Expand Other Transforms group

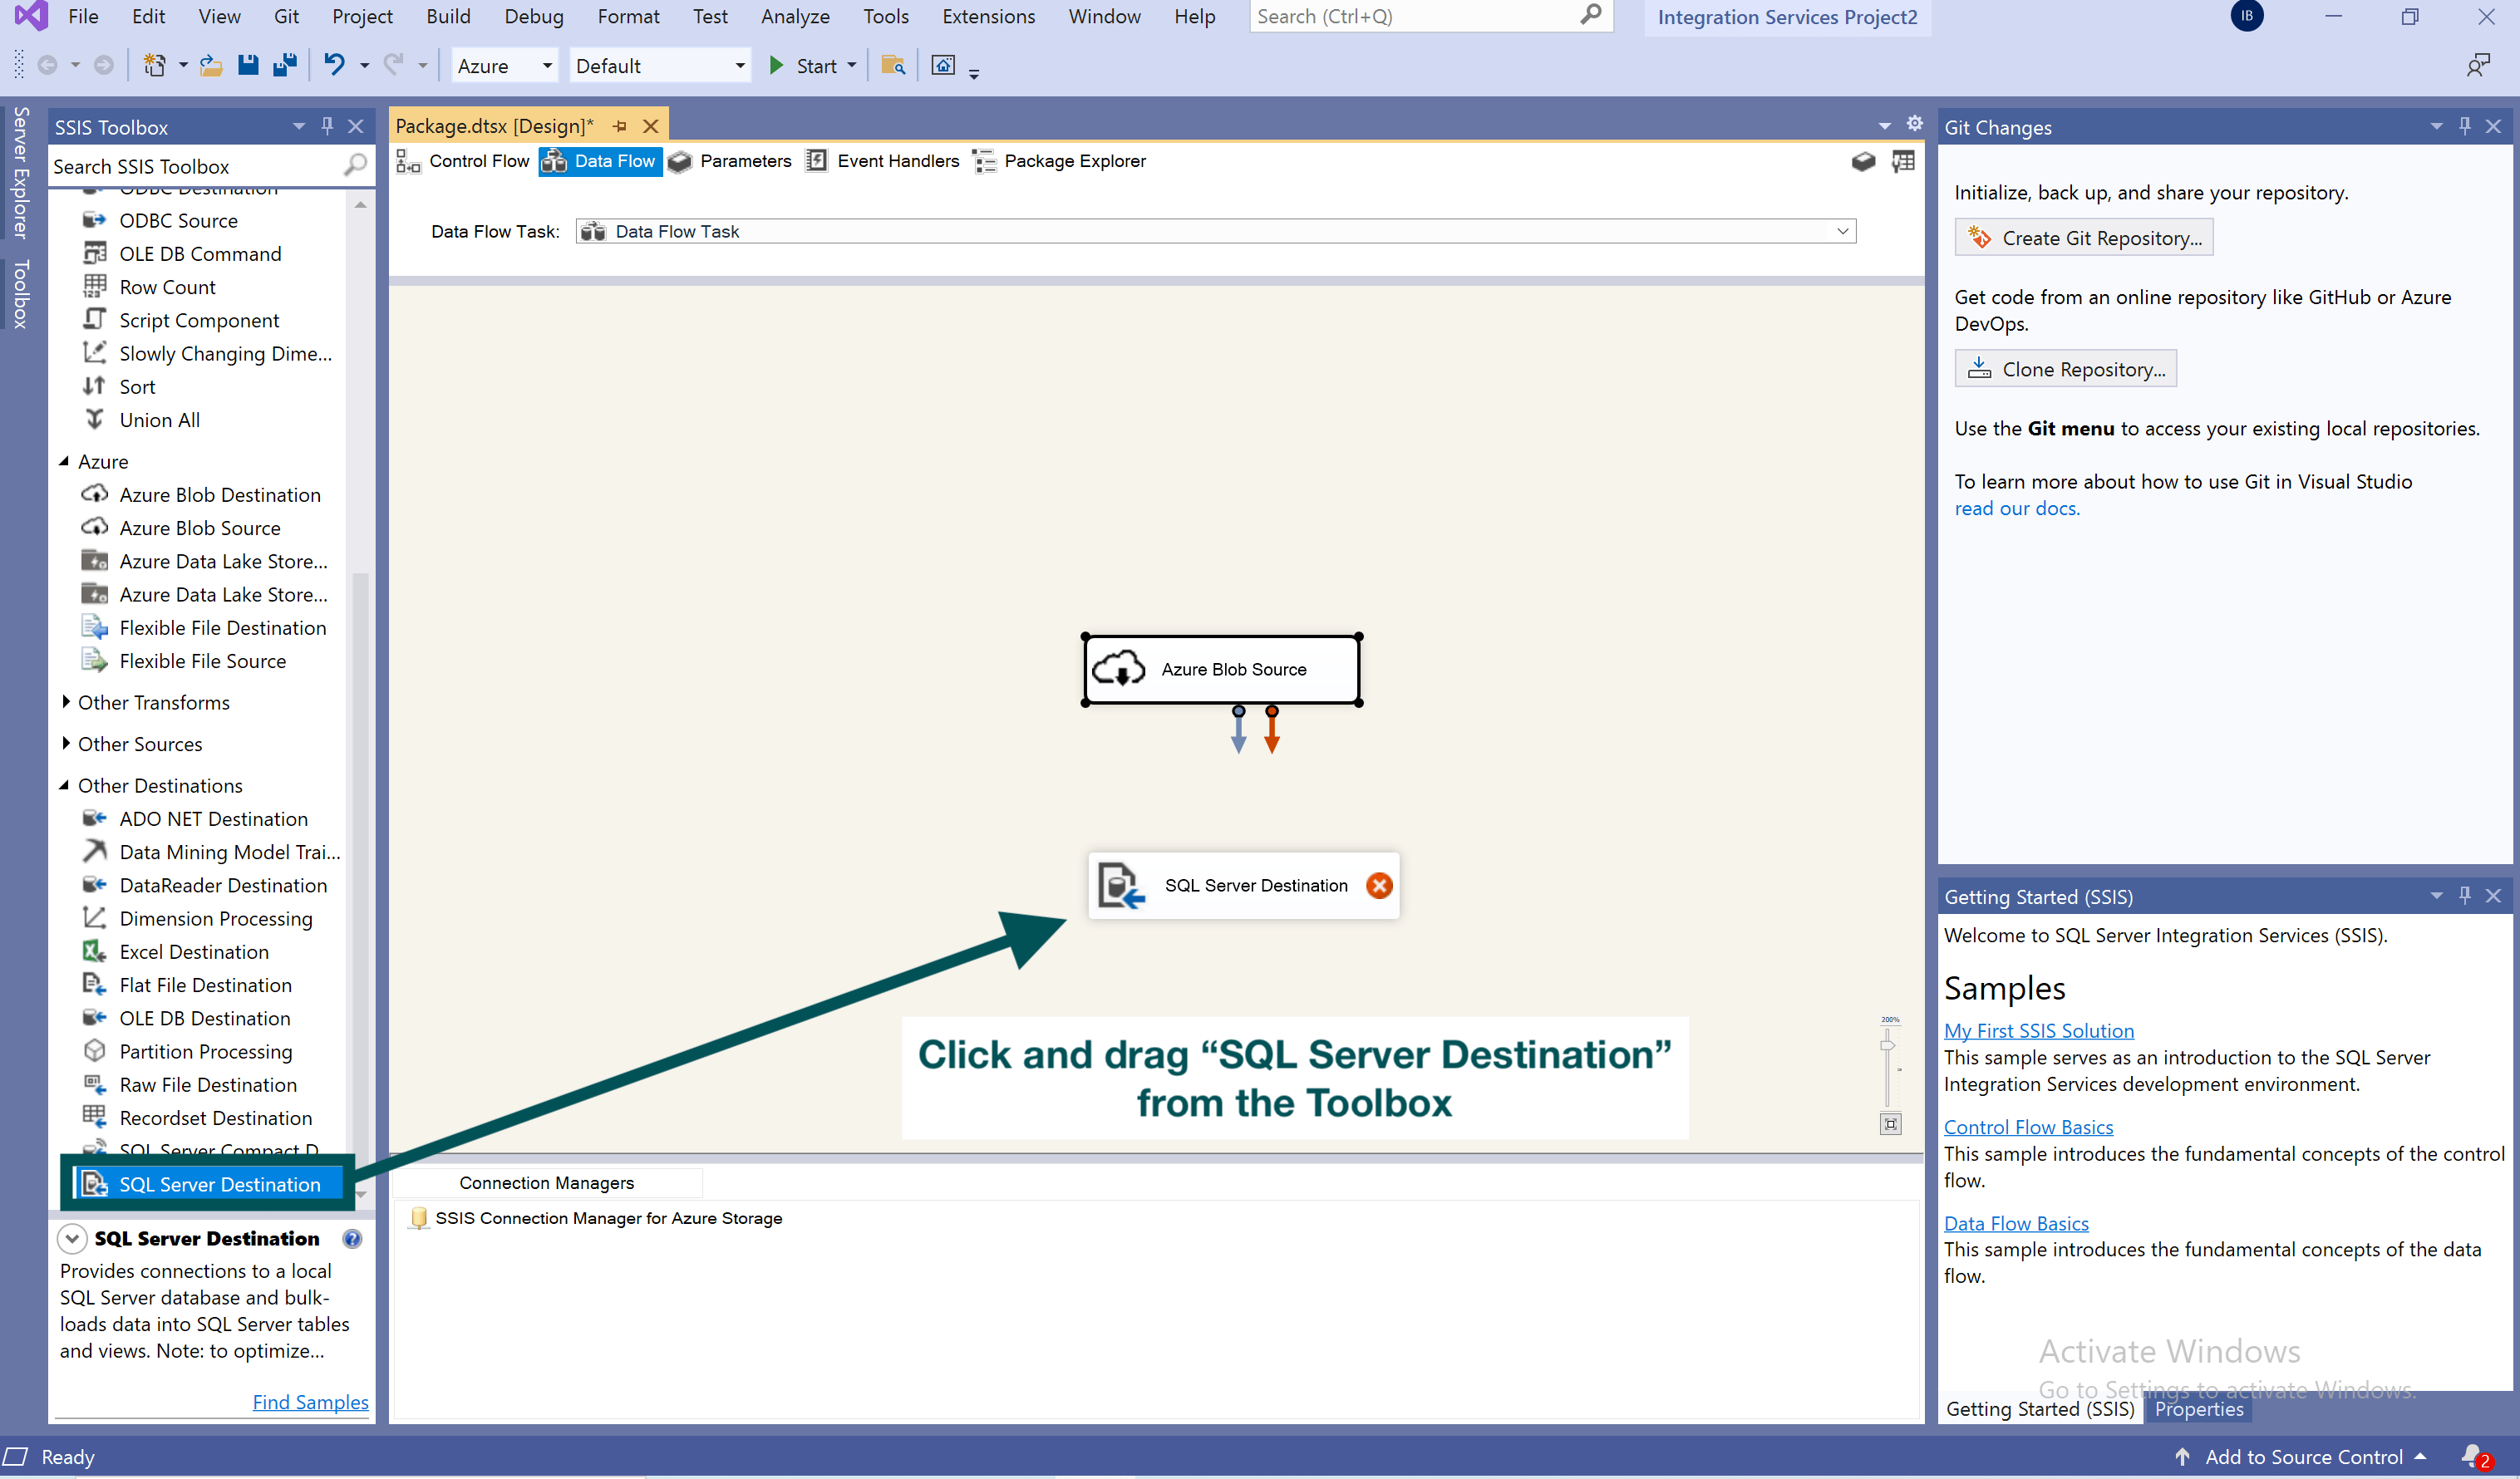click(65, 702)
